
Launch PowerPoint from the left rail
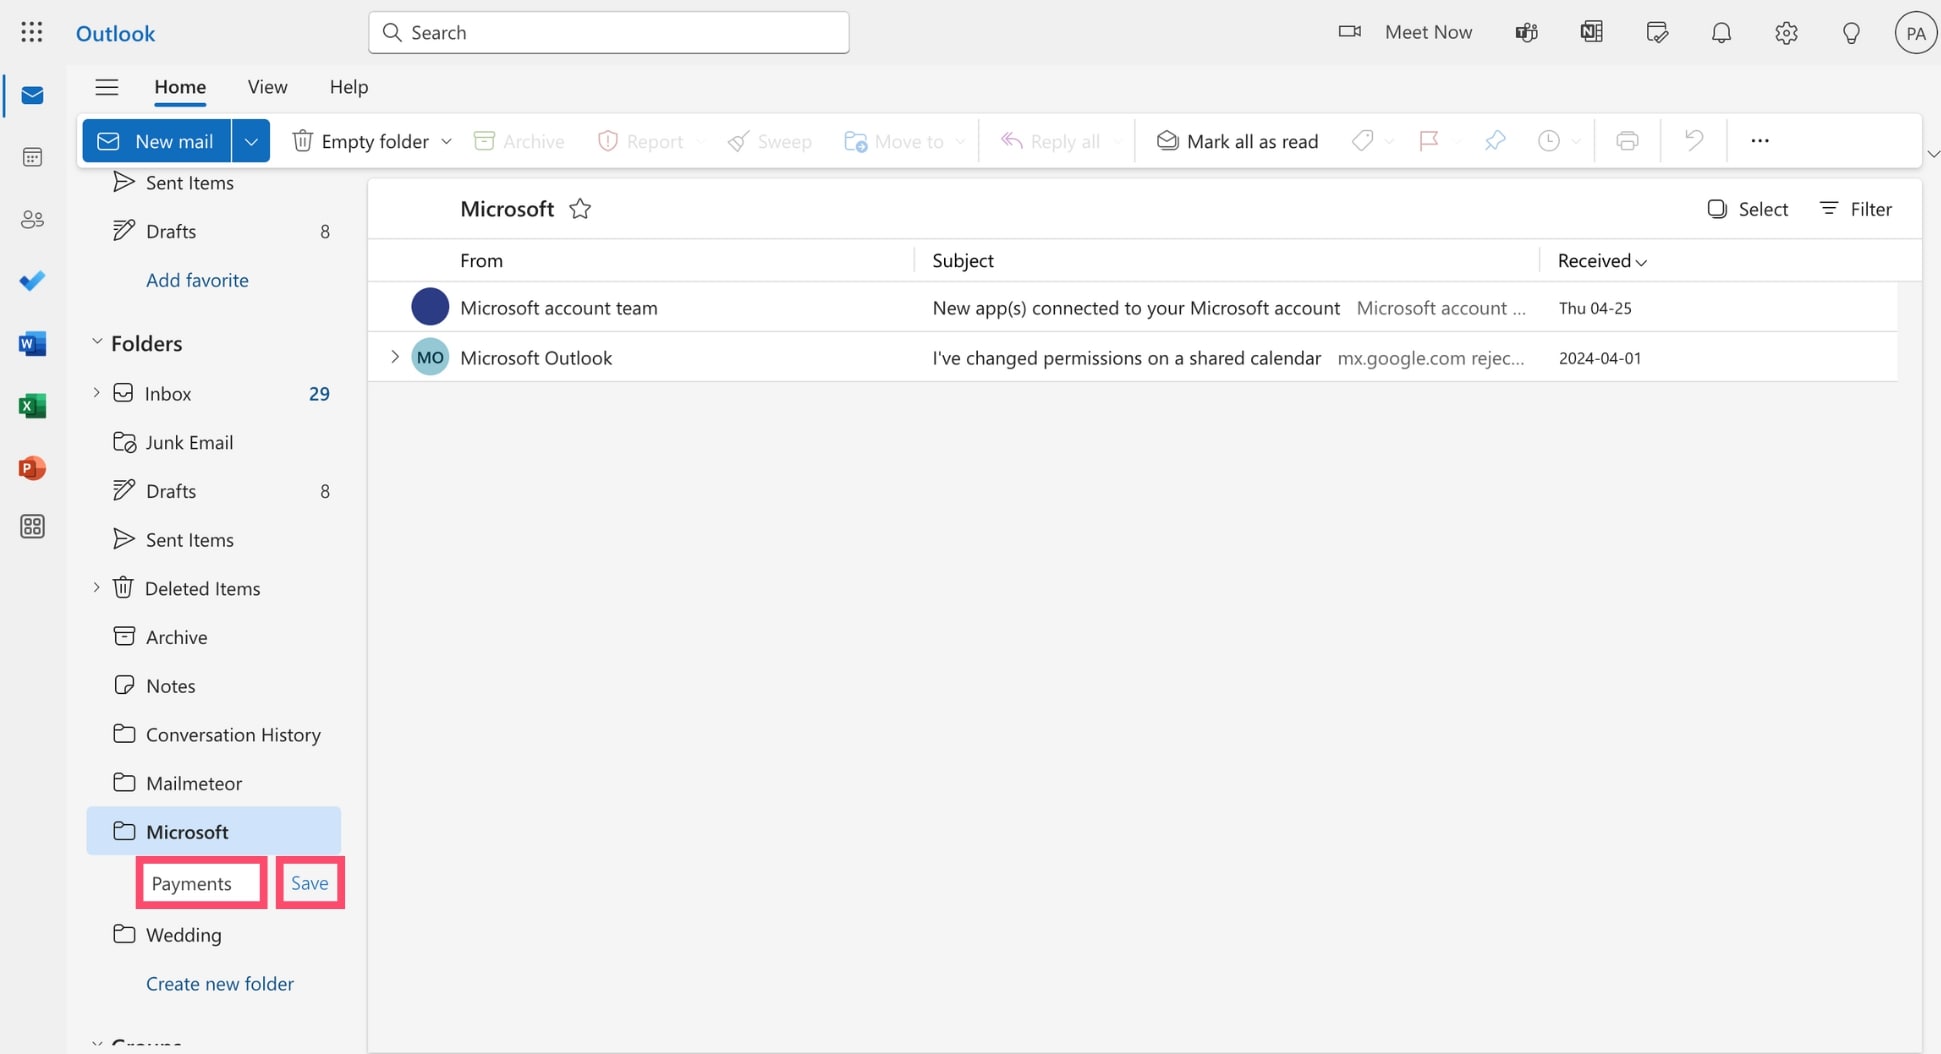click(x=32, y=467)
